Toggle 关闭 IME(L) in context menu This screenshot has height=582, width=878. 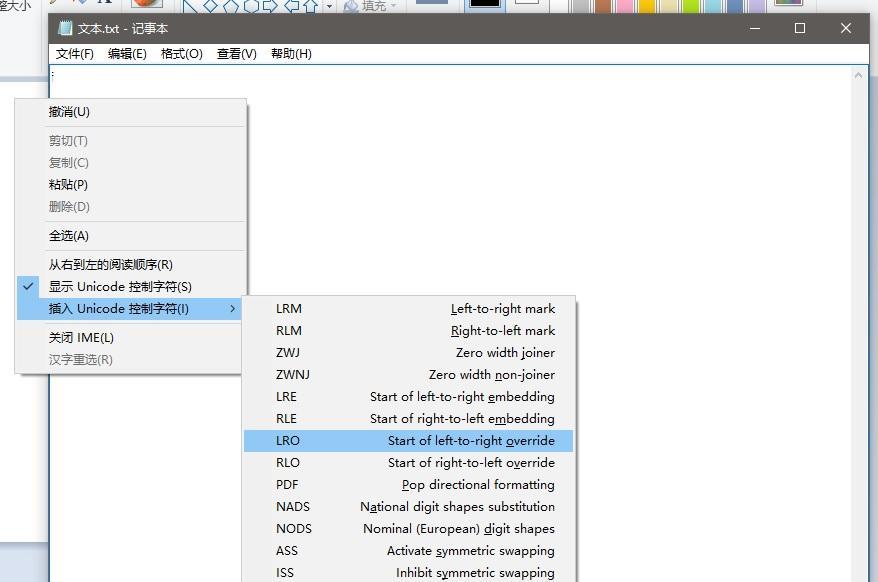pos(82,338)
